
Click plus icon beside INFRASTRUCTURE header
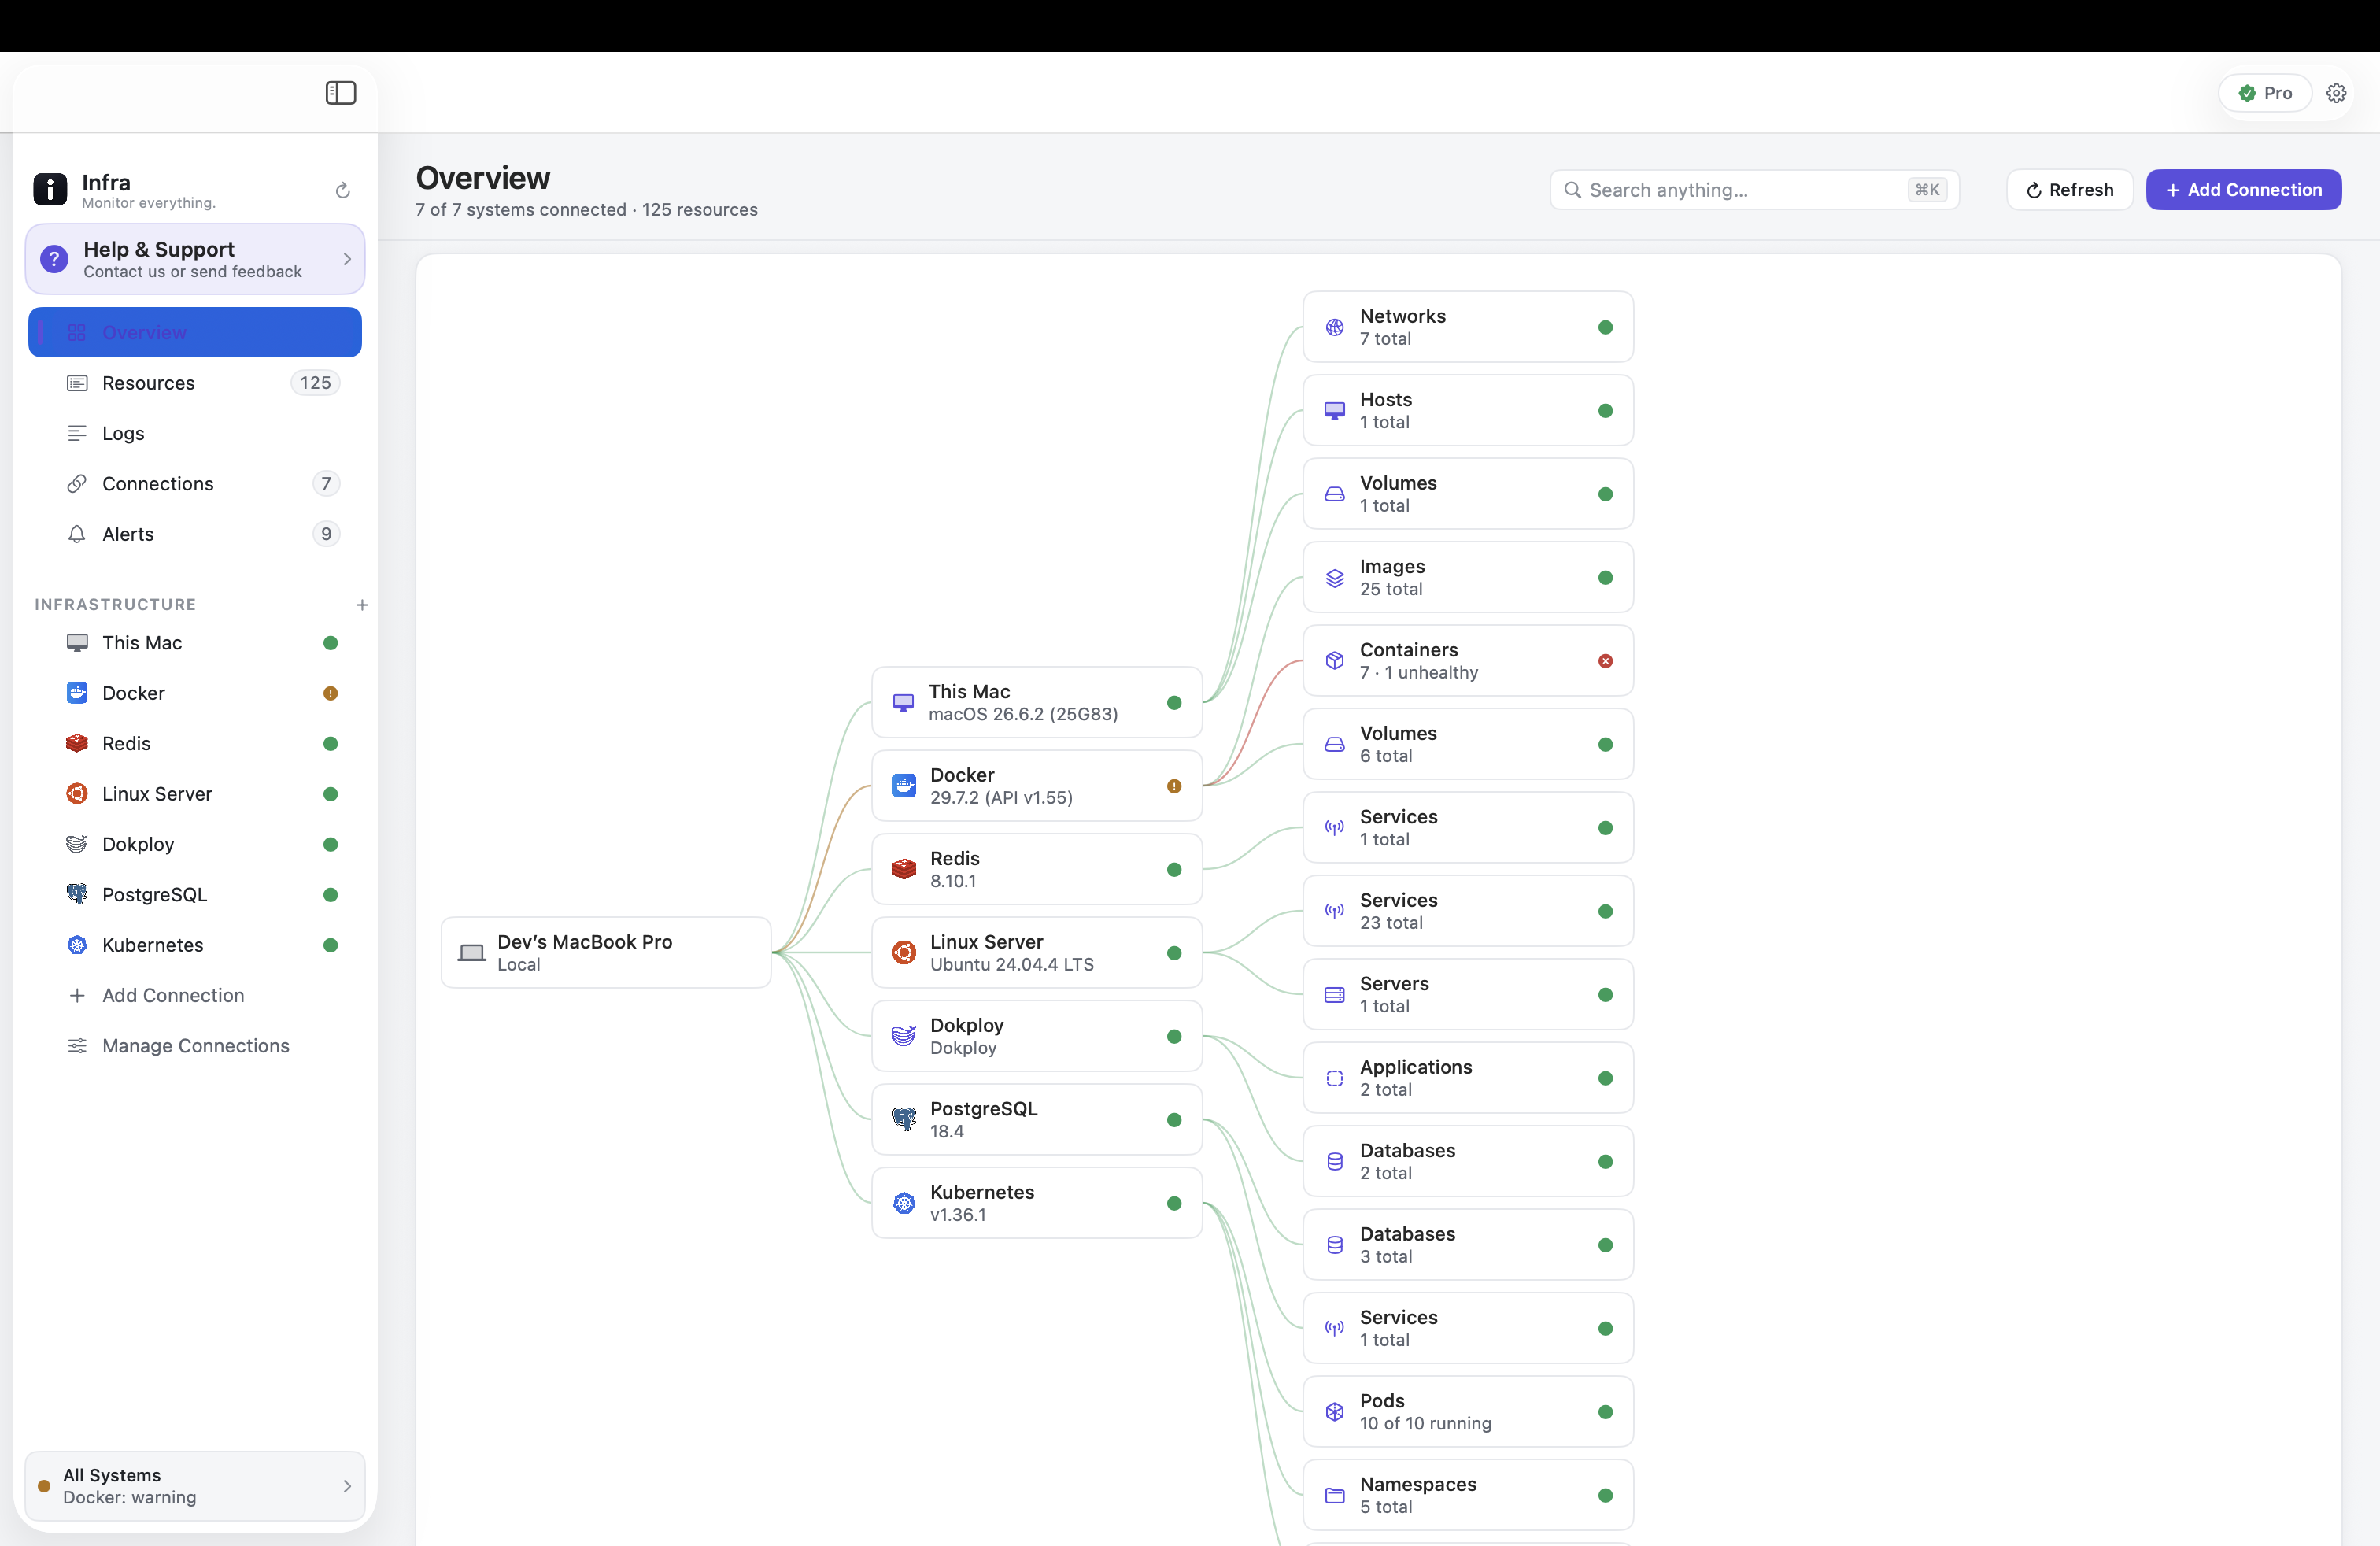pyautogui.click(x=362, y=605)
